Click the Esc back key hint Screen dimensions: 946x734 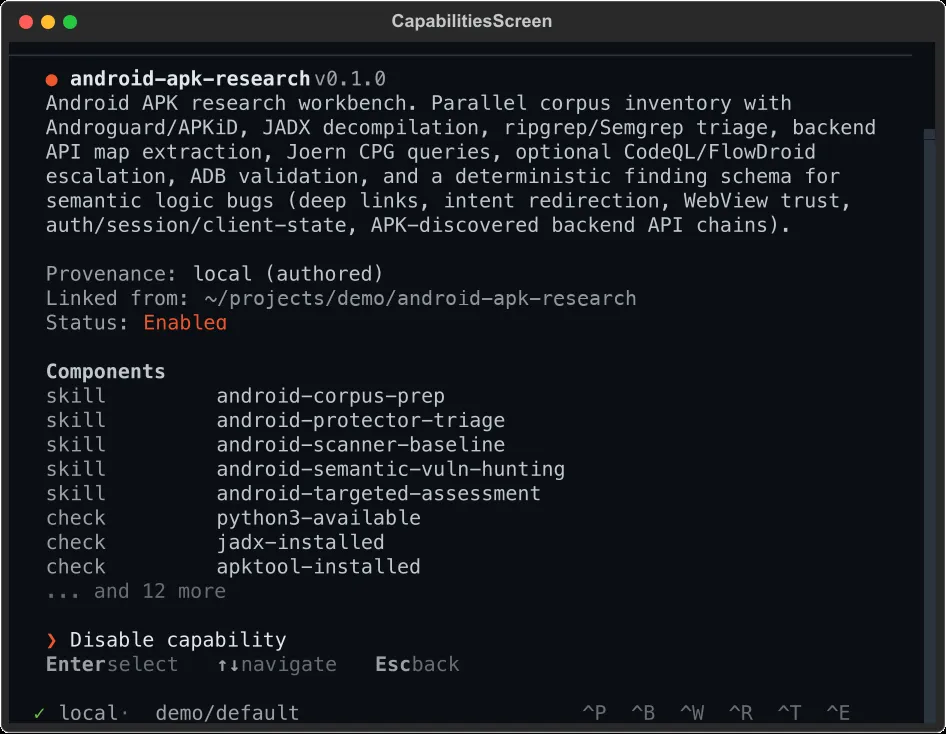[x=417, y=665]
